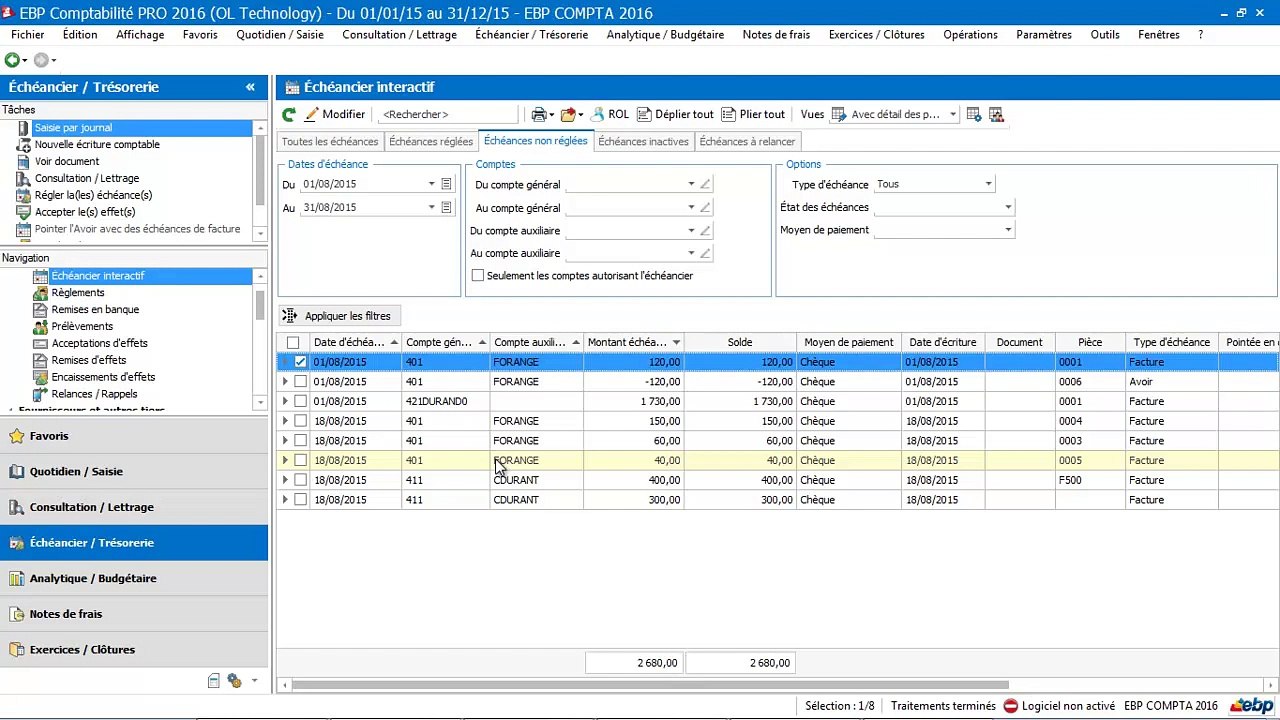
Task: Click the gear configure-buttons icon
Action: pyautogui.click(x=234, y=681)
